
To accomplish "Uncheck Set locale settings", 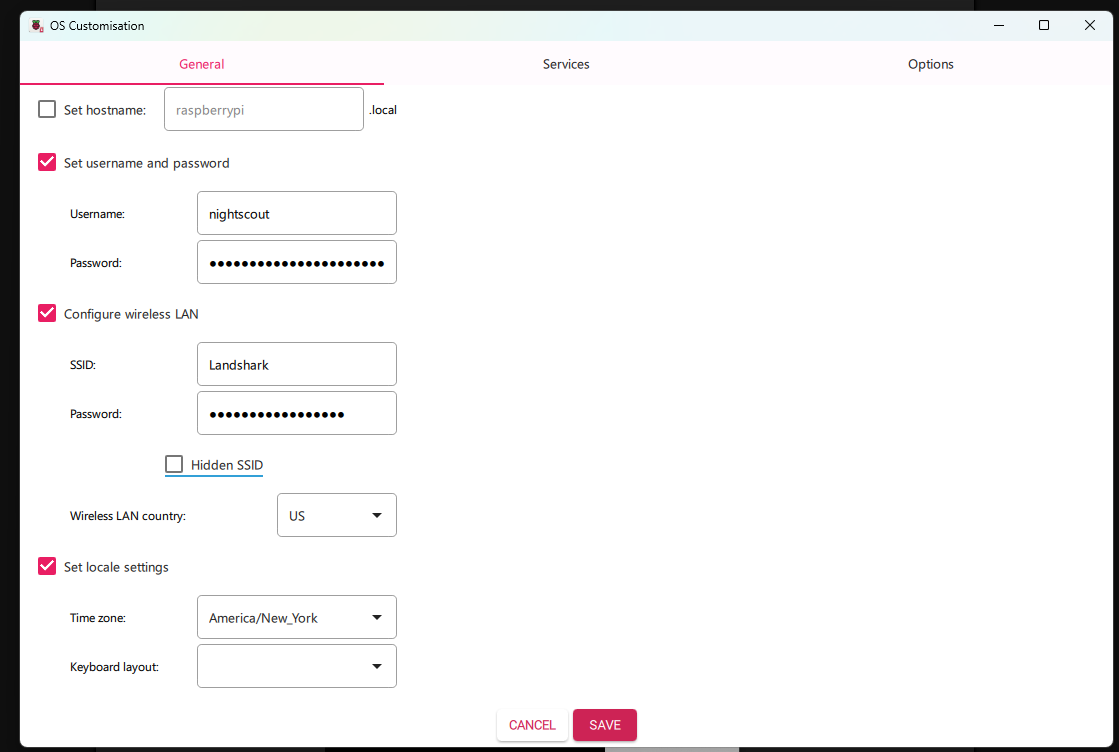I will click(47, 566).
